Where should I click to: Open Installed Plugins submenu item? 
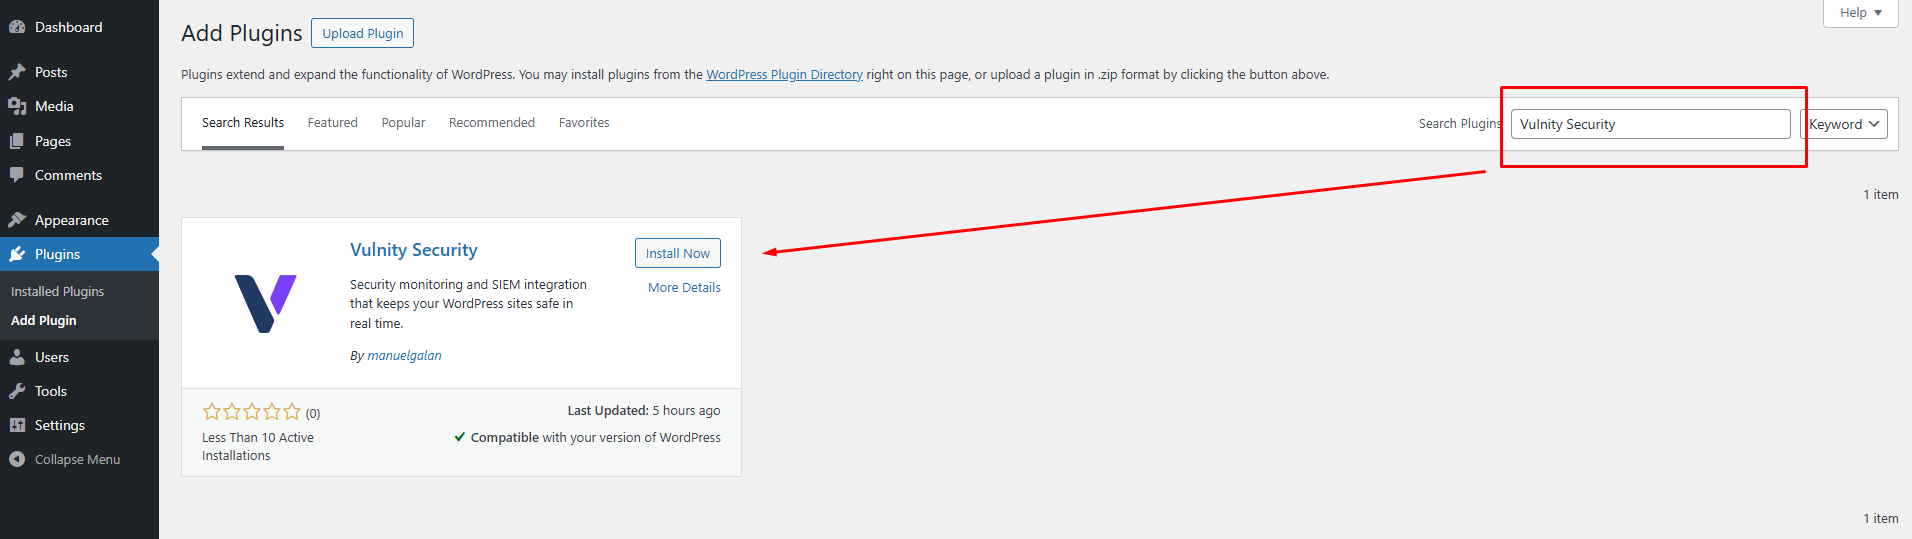pos(57,291)
